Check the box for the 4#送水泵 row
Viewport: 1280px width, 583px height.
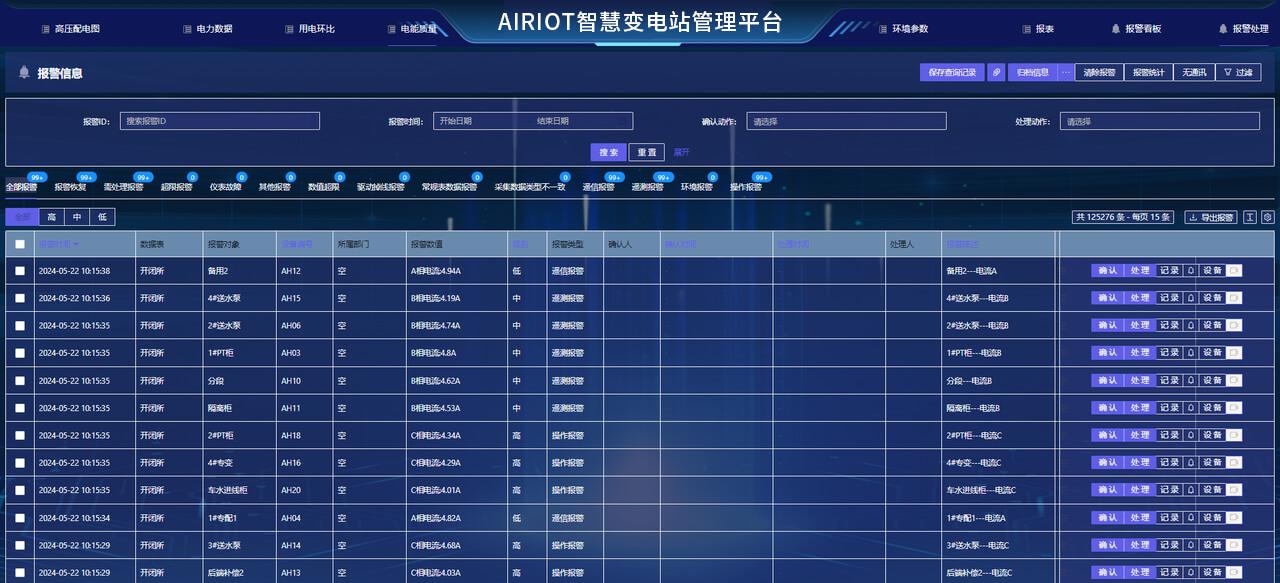coord(20,298)
